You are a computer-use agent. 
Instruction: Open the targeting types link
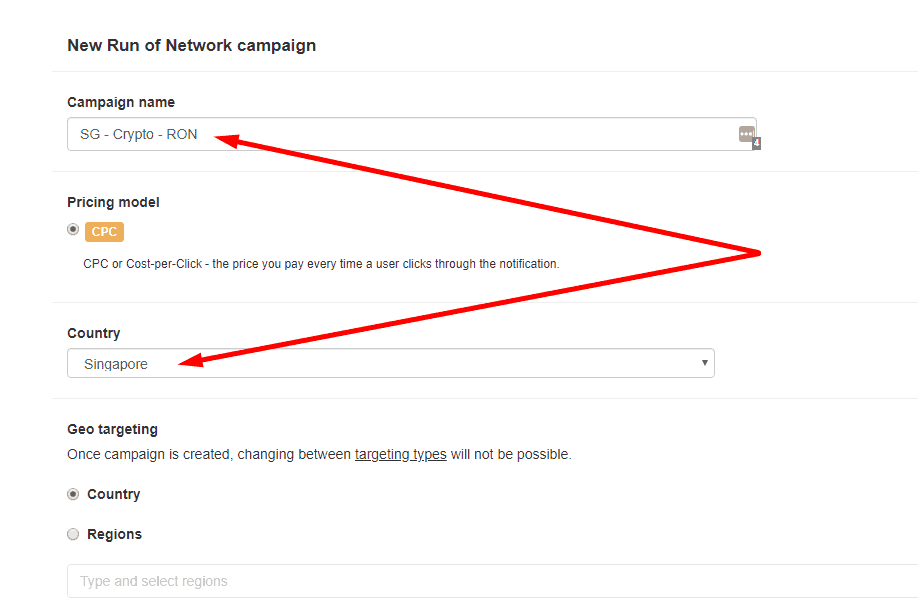tap(400, 454)
